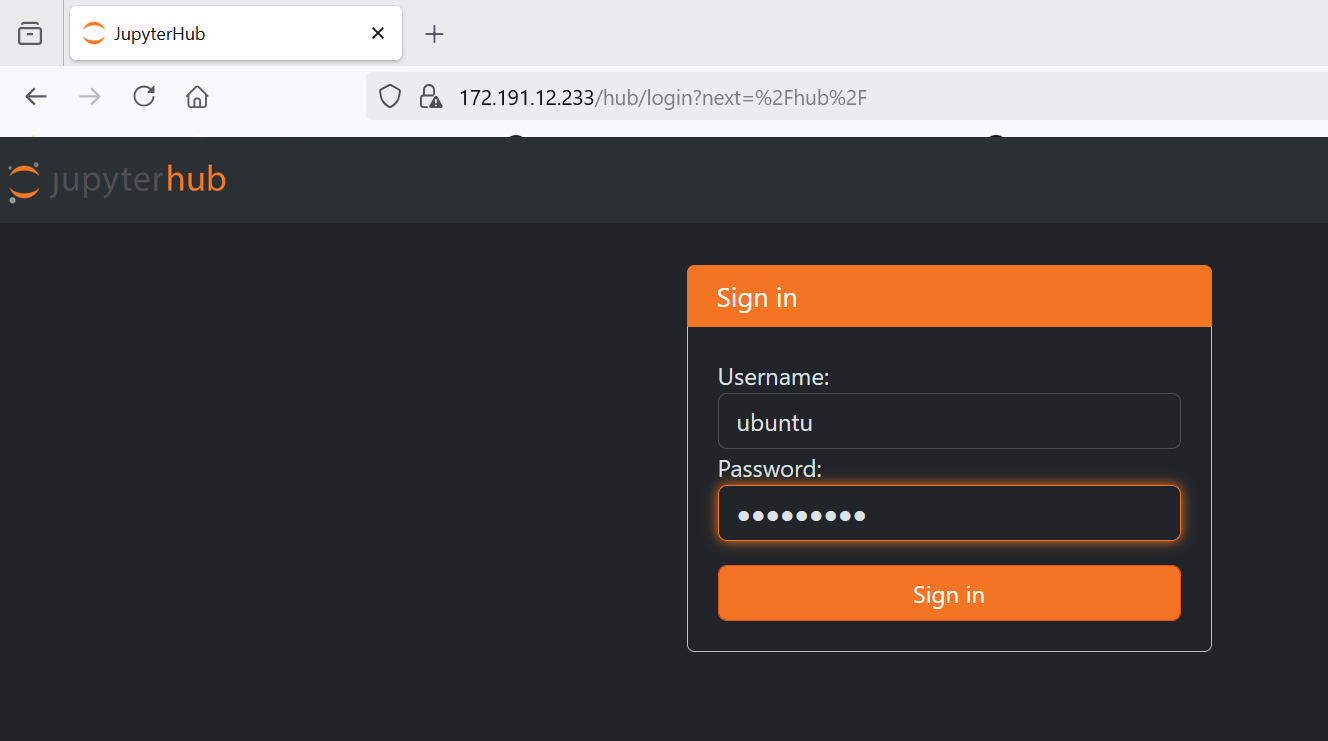Click the browser address bar

(700, 96)
